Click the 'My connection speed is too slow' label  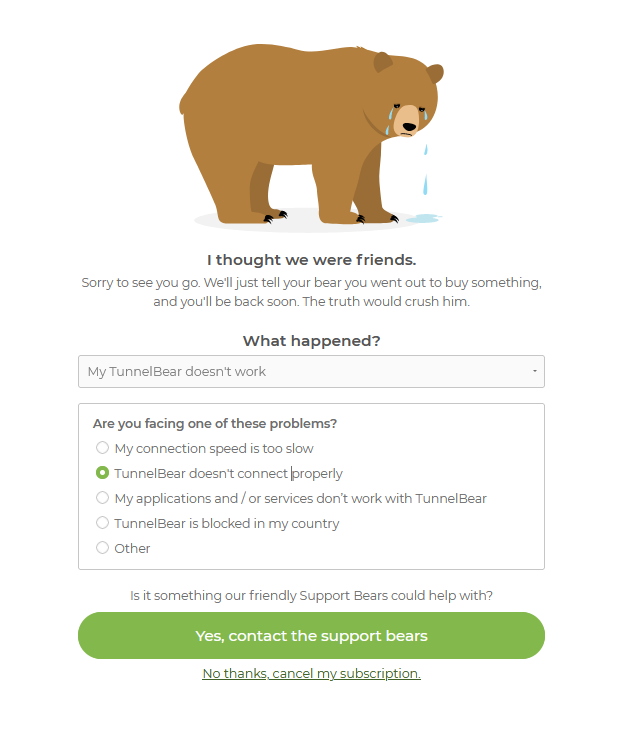coord(214,448)
